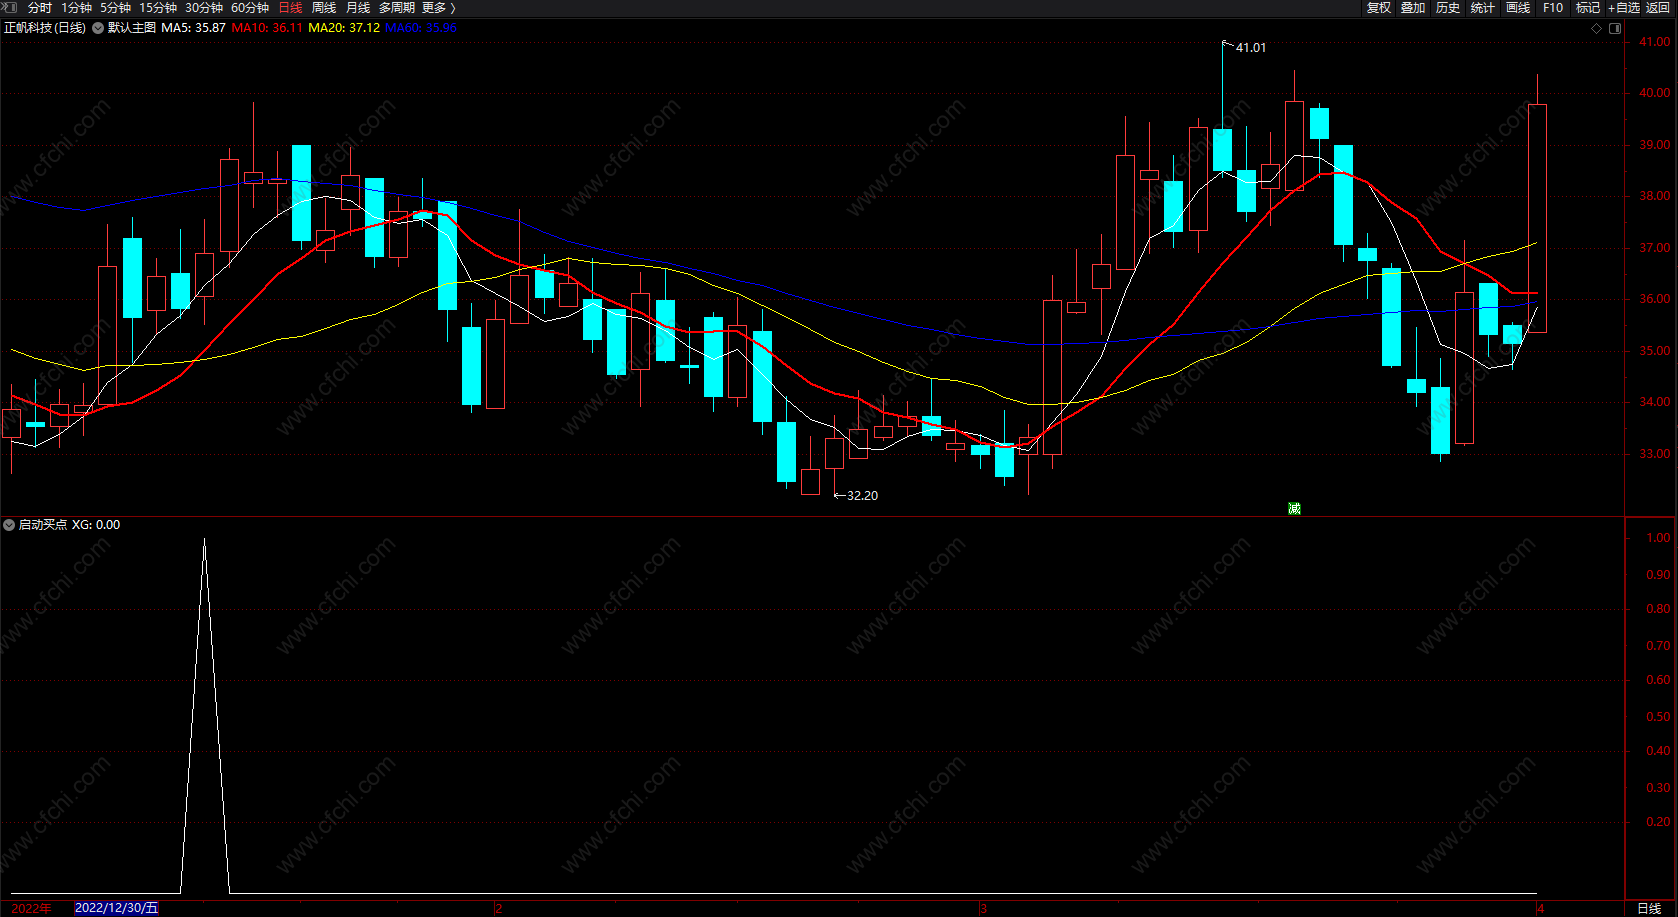Click the highlighted date 2022/12/30/五
This screenshot has height=917, width=1678.
coord(117,908)
